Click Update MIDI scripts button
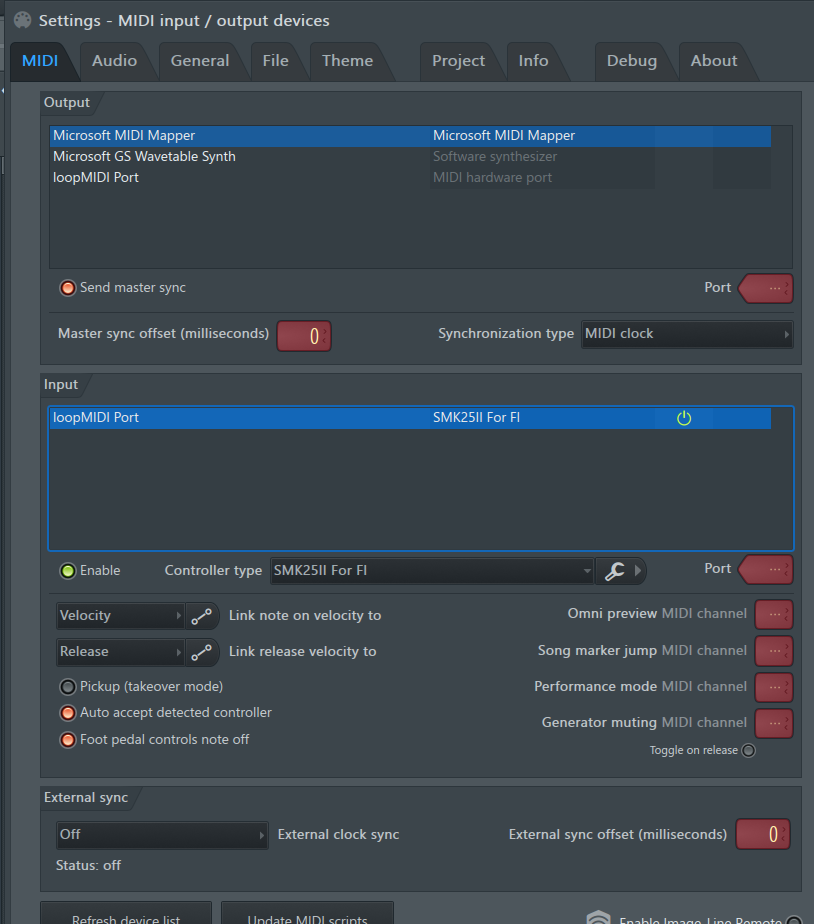This screenshot has height=924, width=814. (307, 915)
